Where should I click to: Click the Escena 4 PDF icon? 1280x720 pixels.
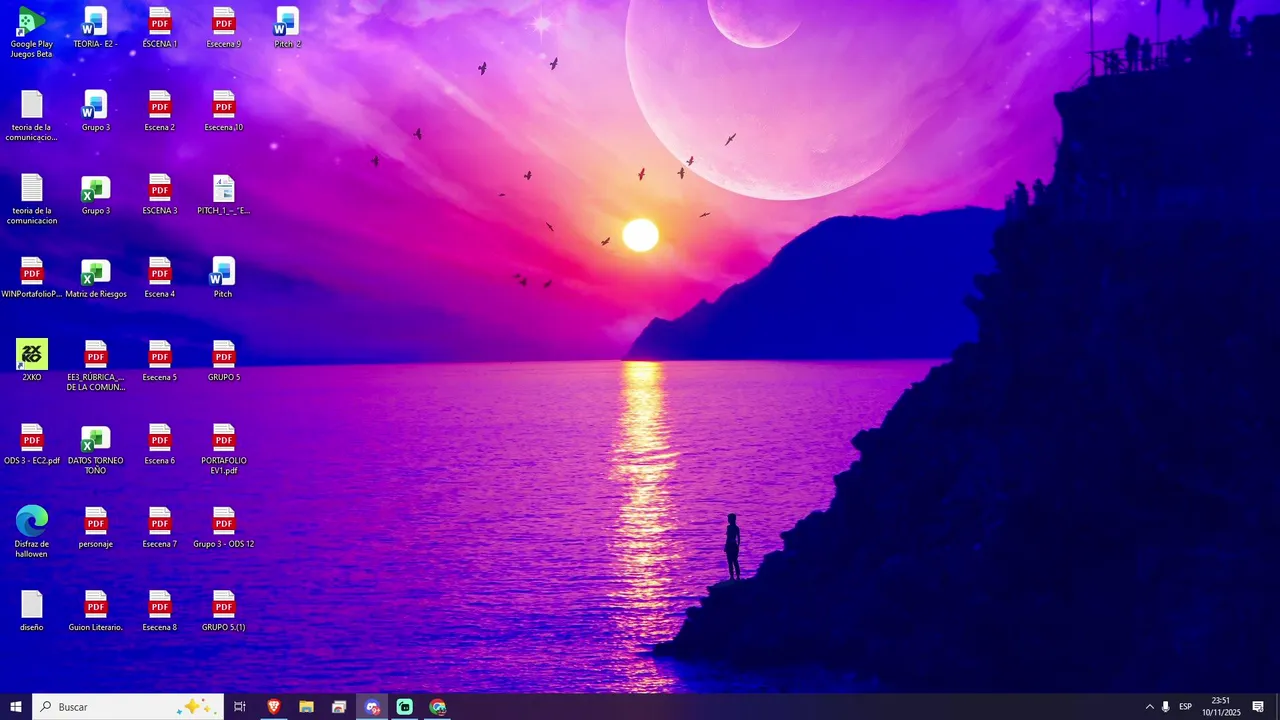pos(160,278)
